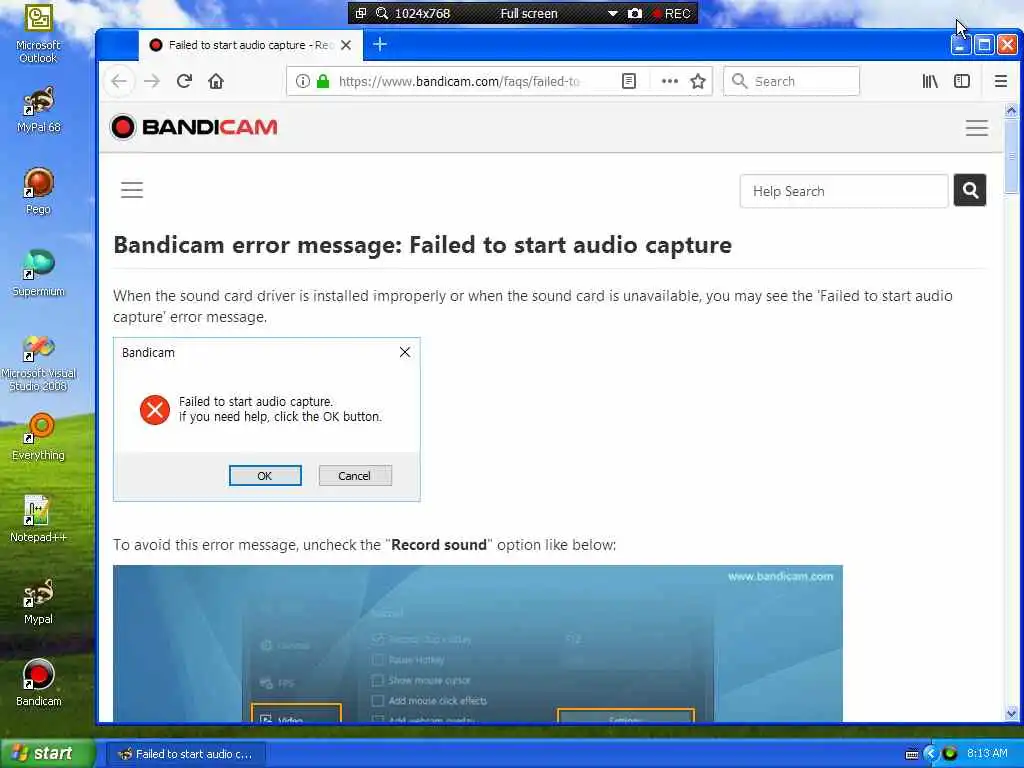This screenshot has width=1024, height=768.
Task: Launch the Mypal desktop shortcut
Action: click(x=39, y=601)
